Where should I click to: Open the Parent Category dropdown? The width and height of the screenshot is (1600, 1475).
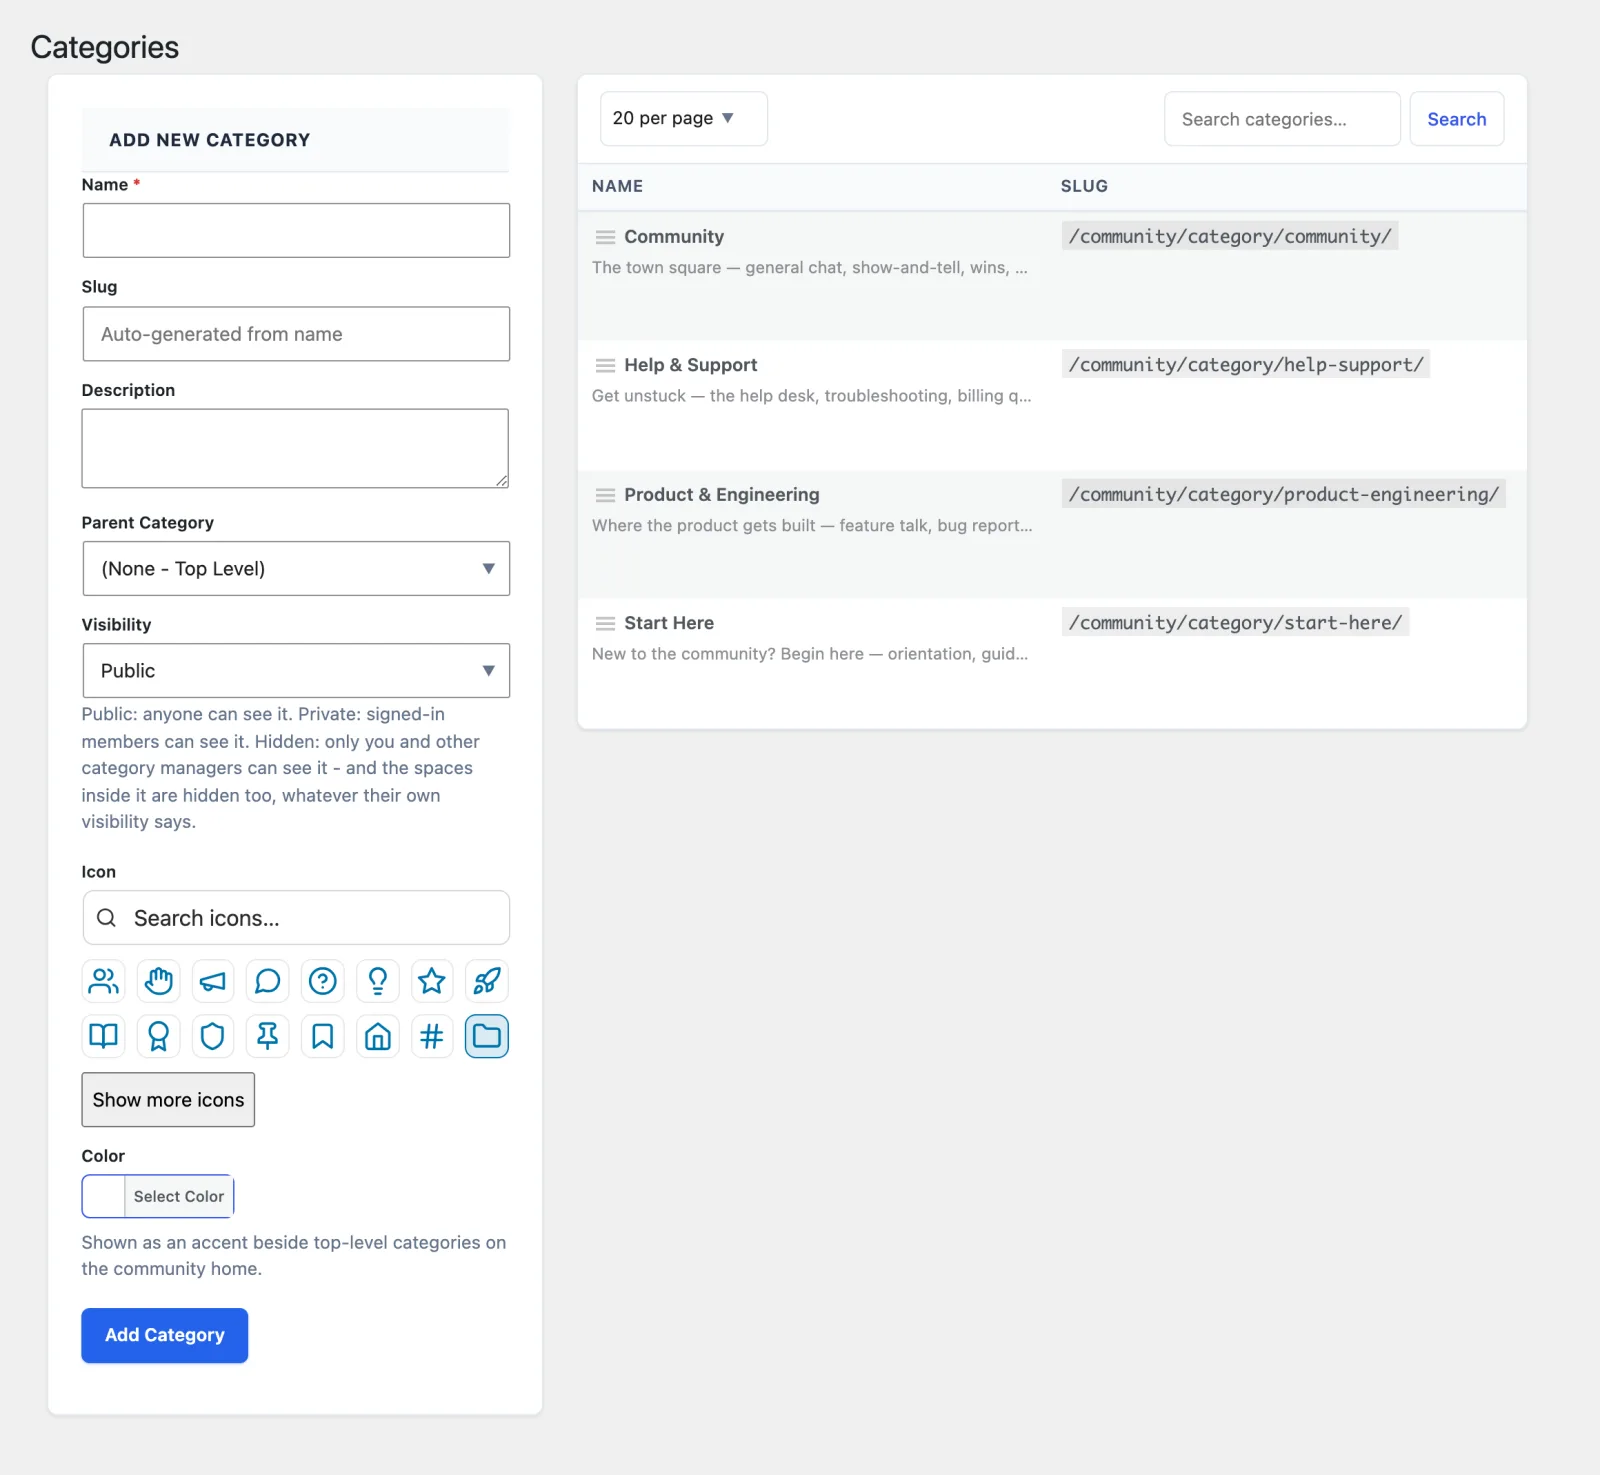pos(296,568)
